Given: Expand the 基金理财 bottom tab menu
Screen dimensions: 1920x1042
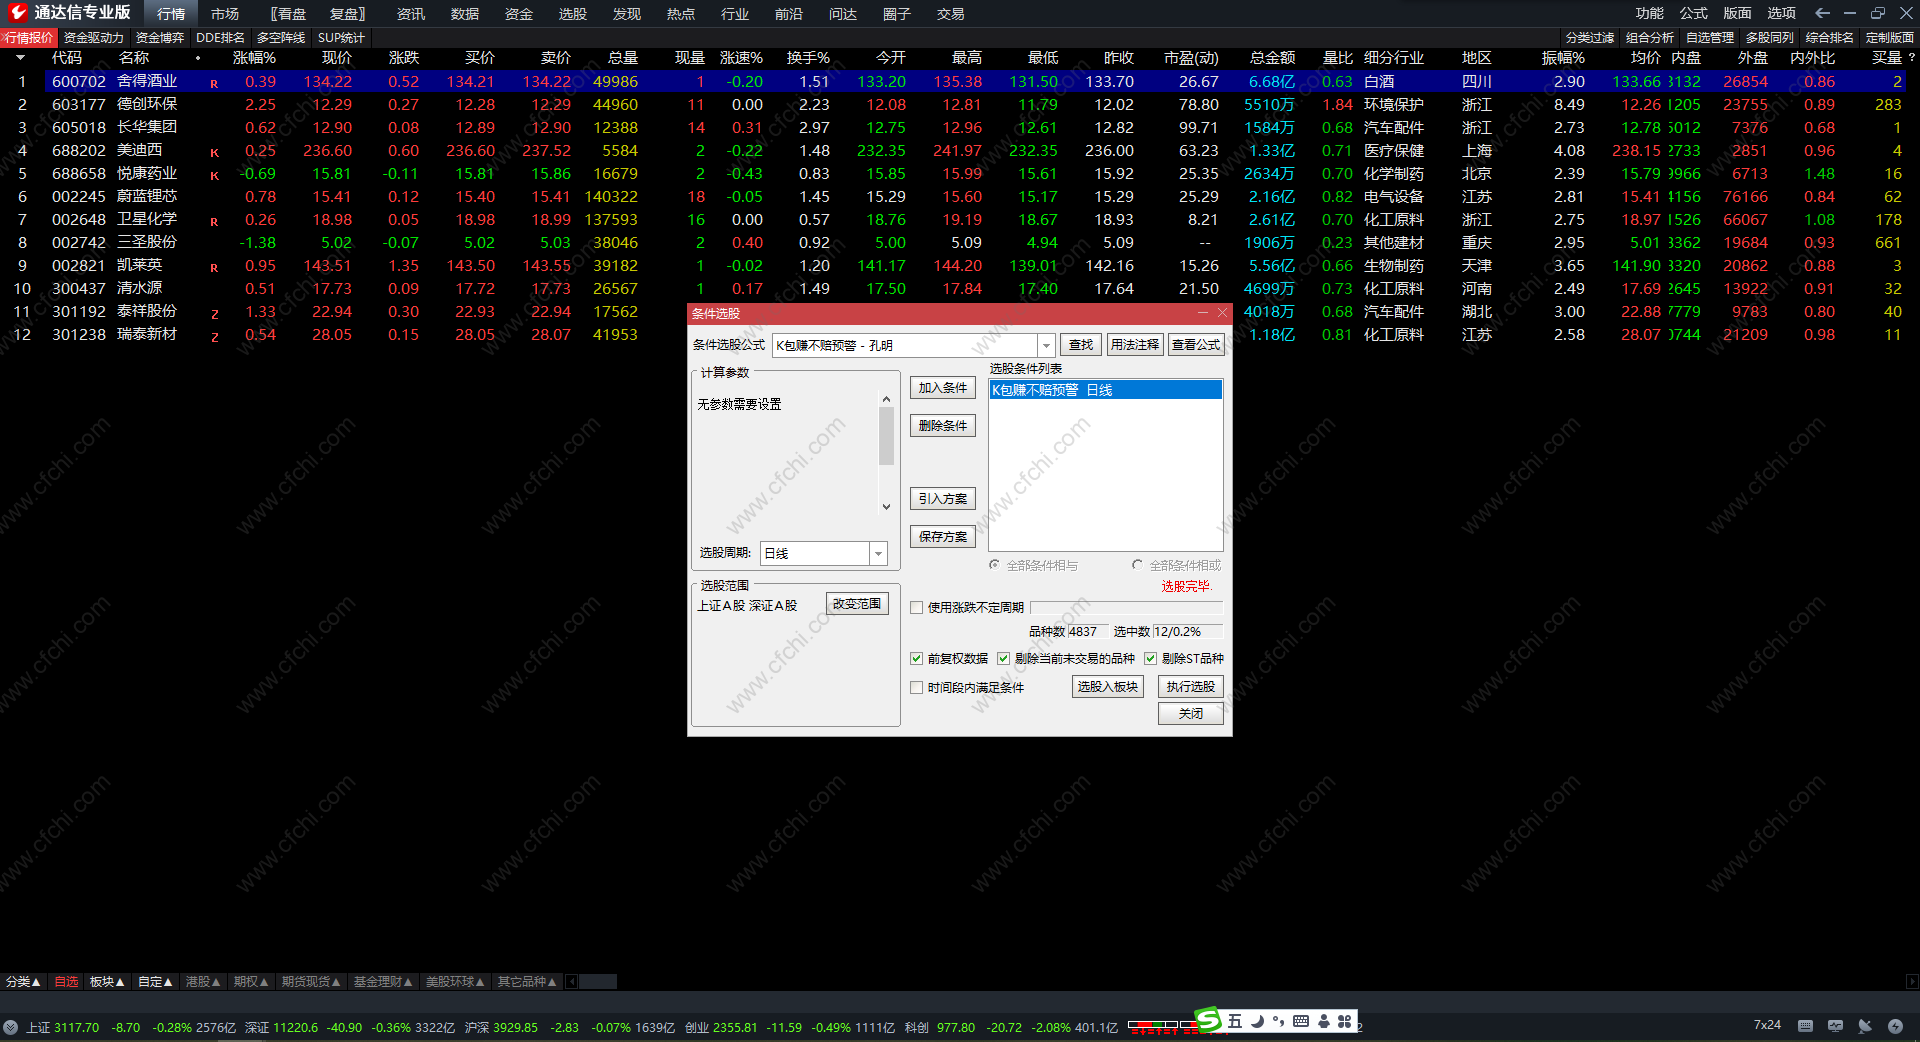Looking at the screenshot, I should tap(383, 982).
